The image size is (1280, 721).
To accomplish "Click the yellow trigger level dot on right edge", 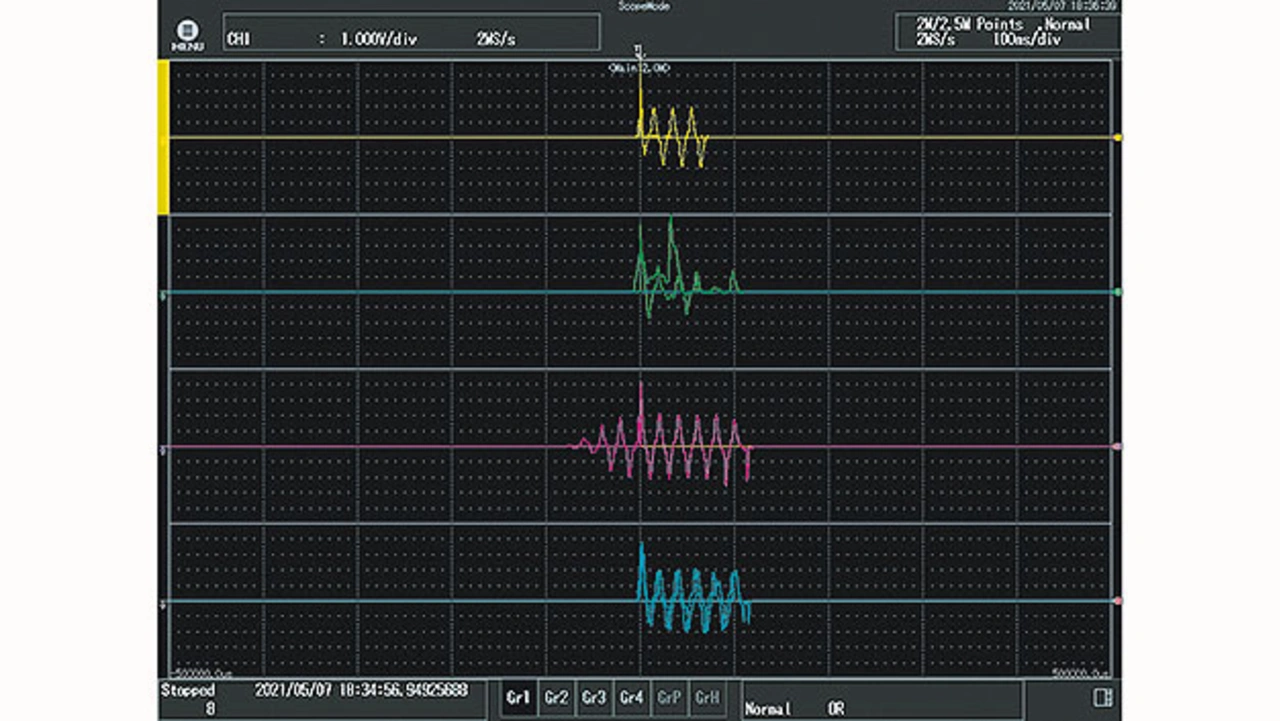I will [x=1117, y=137].
